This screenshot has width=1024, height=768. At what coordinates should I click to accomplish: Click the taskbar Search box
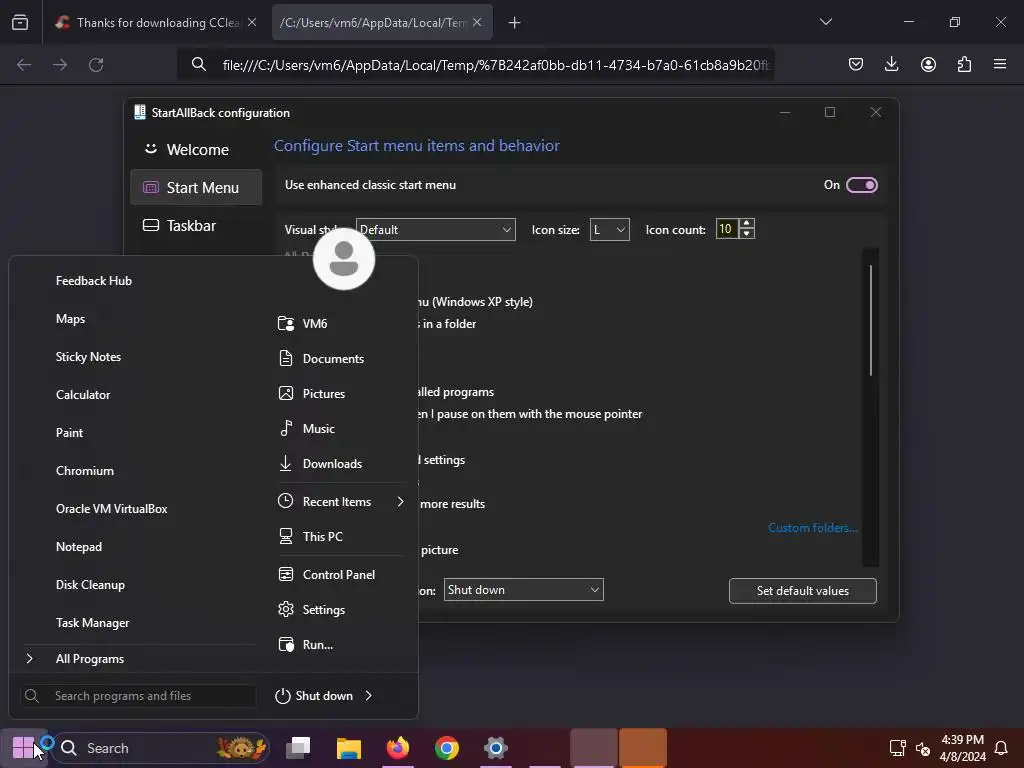[x=161, y=748]
